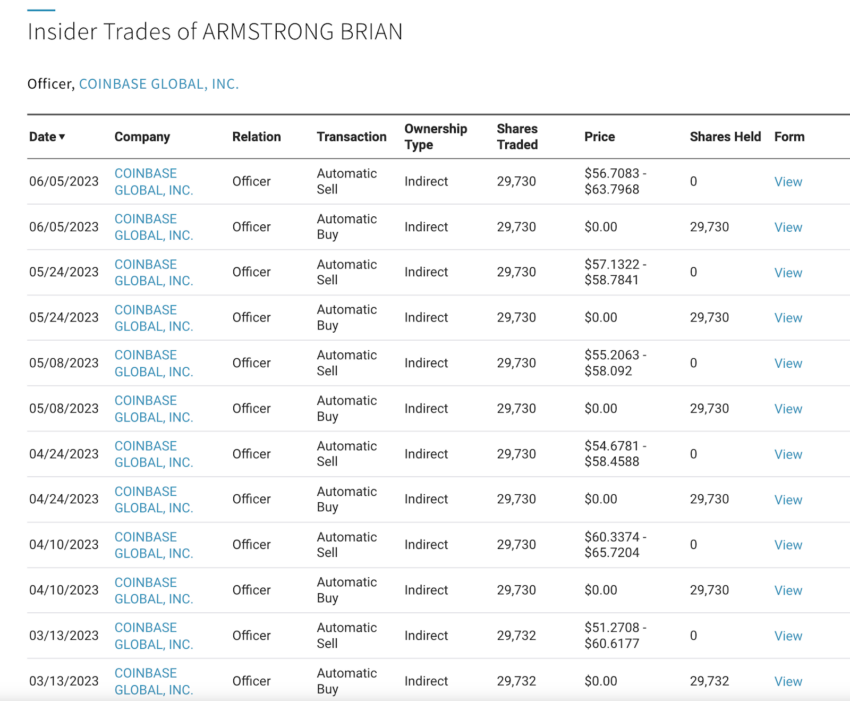
Task: View form for 06/05/2023 Automatic Sell
Action: [x=788, y=182]
